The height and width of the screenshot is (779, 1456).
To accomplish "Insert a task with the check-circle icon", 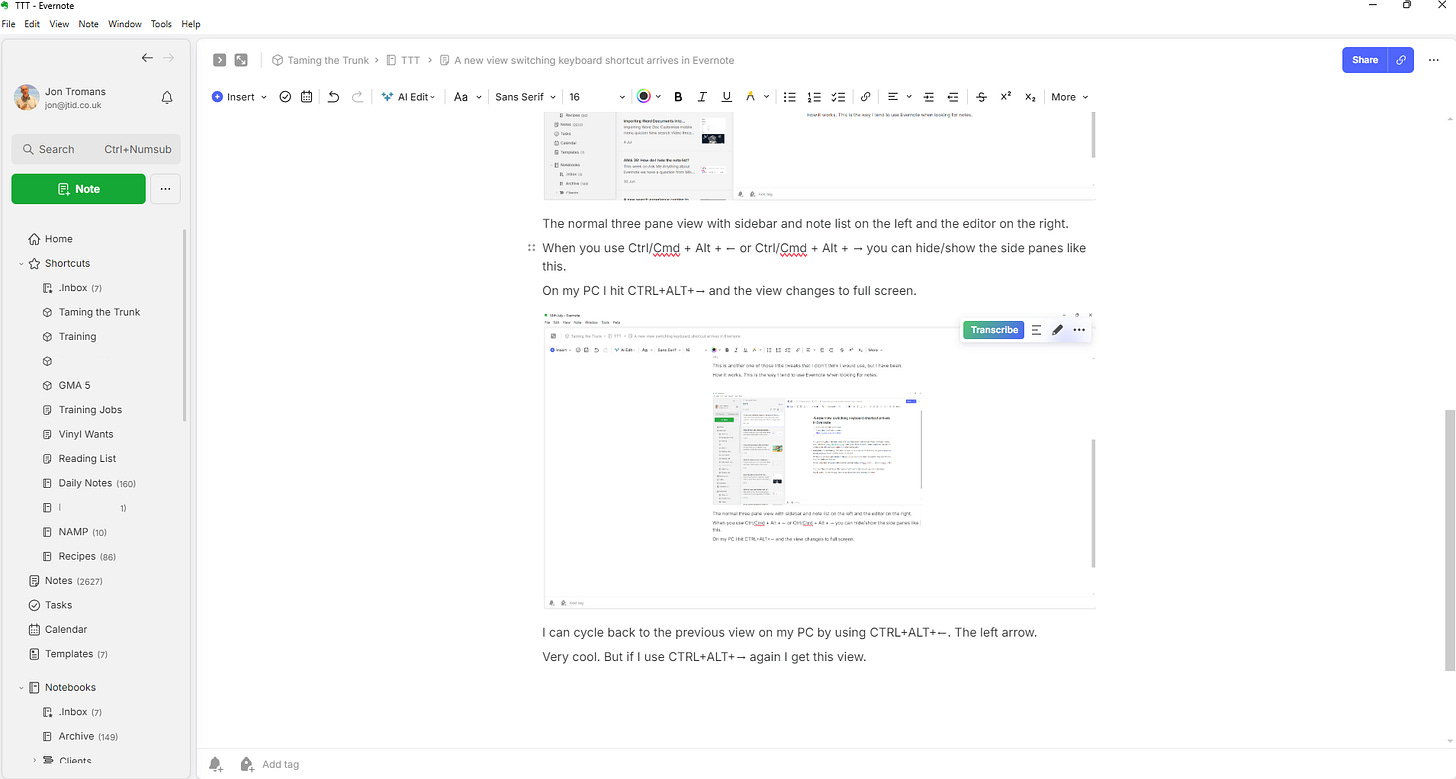I will click(285, 97).
